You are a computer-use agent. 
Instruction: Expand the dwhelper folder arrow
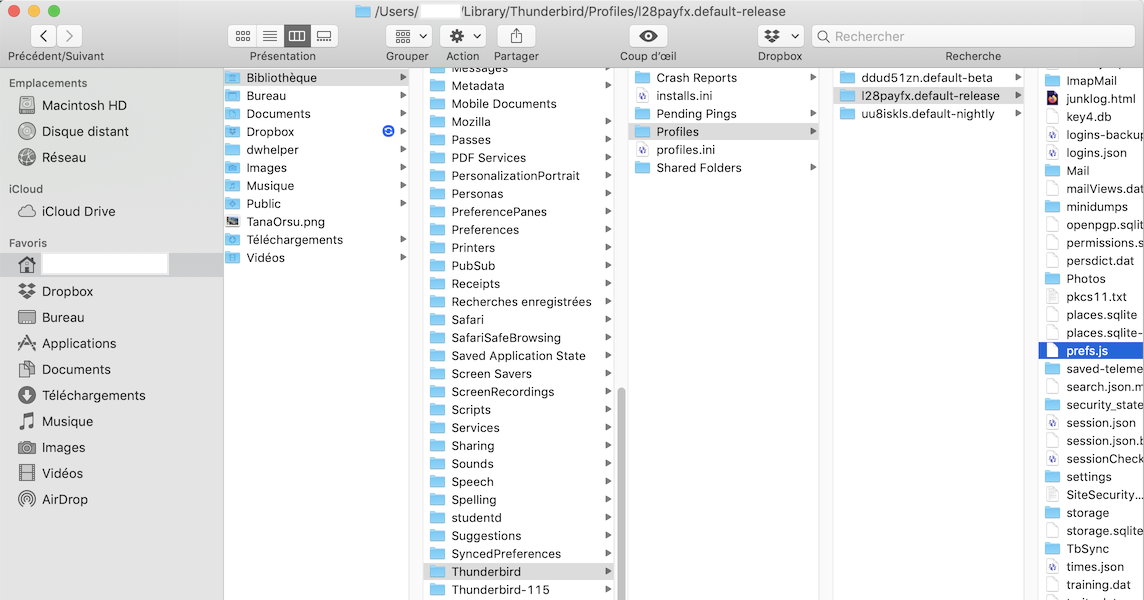pyautogui.click(x=403, y=150)
